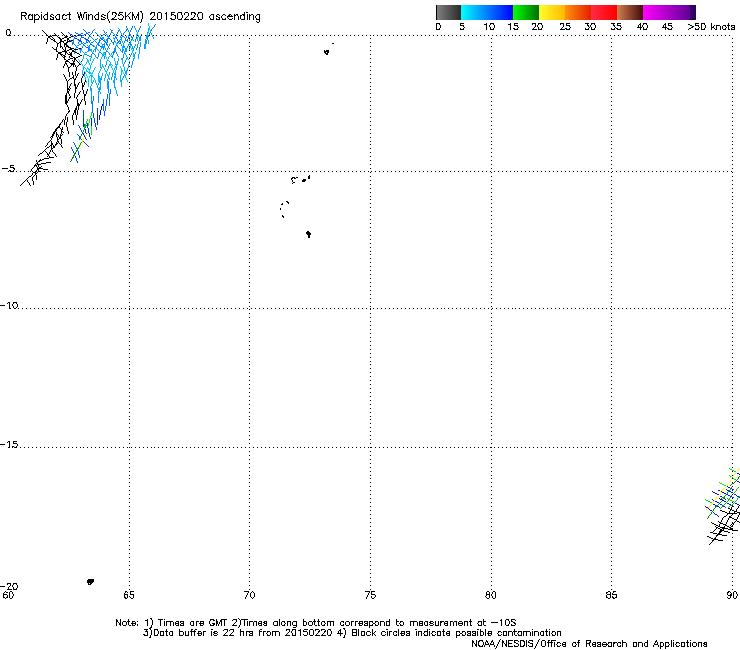Click the cyan-blue 5-15 knots legend color
740x650 pixels.
pos(487,12)
